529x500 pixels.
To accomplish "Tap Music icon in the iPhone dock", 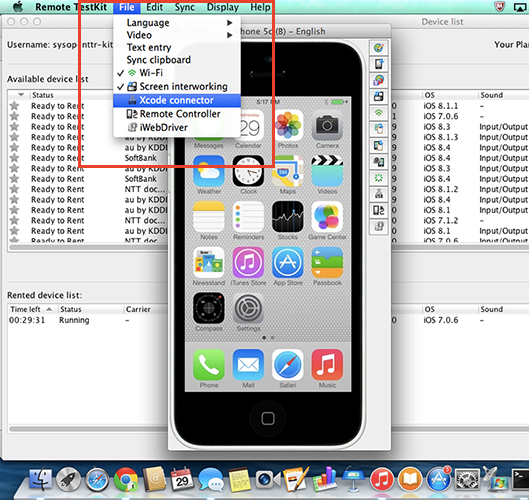I will pyautogui.click(x=327, y=365).
